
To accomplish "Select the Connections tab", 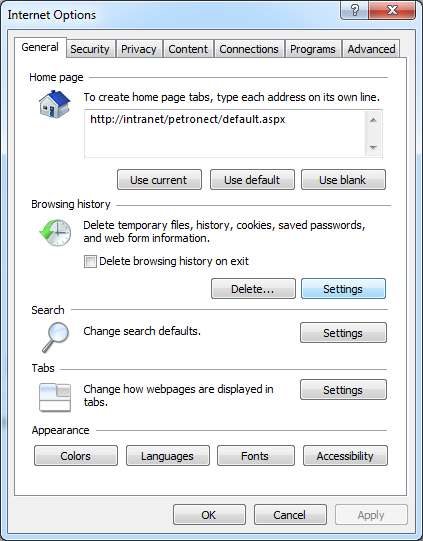I will point(249,49).
